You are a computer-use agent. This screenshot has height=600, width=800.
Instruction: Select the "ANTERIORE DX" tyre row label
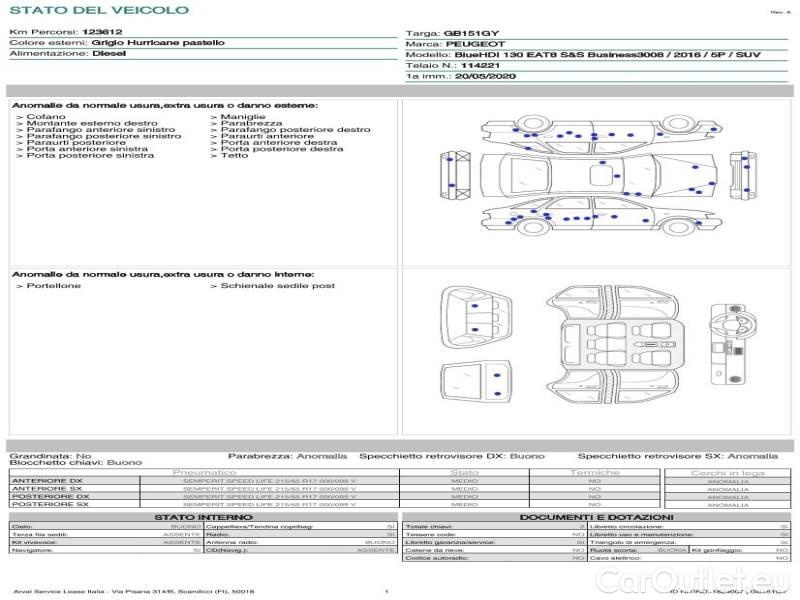pyautogui.click(x=47, y=481)
